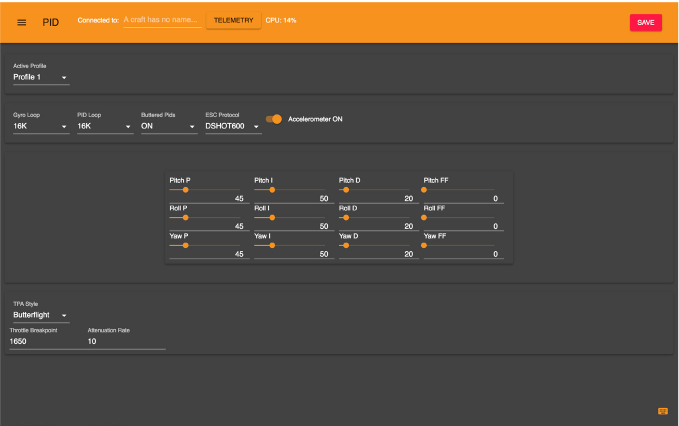Viewport: 679px width, 426px height.
Task: Open the TPA Style dropdown
Action: [x=41, y=315]
